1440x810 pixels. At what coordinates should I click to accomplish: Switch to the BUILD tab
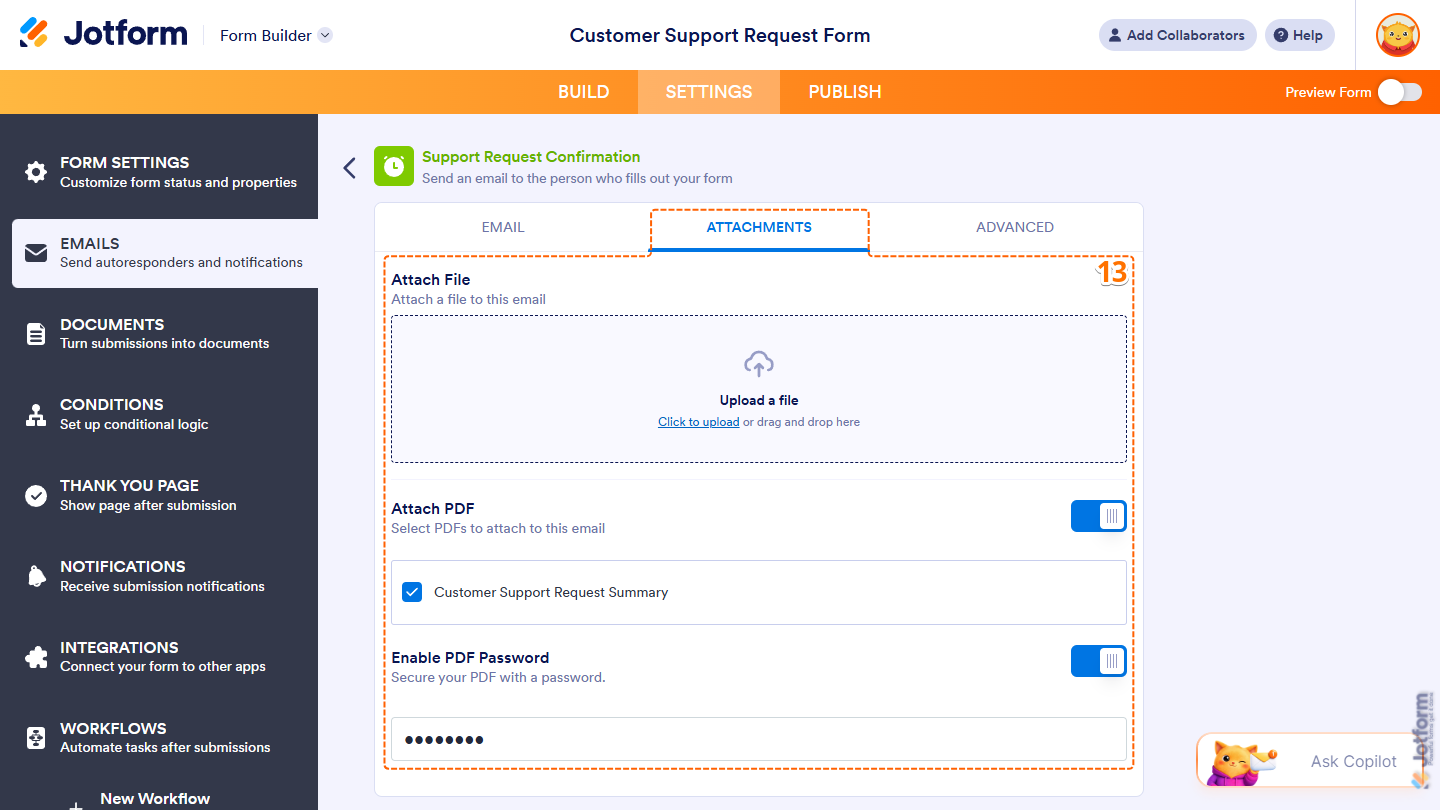(584, 92)
